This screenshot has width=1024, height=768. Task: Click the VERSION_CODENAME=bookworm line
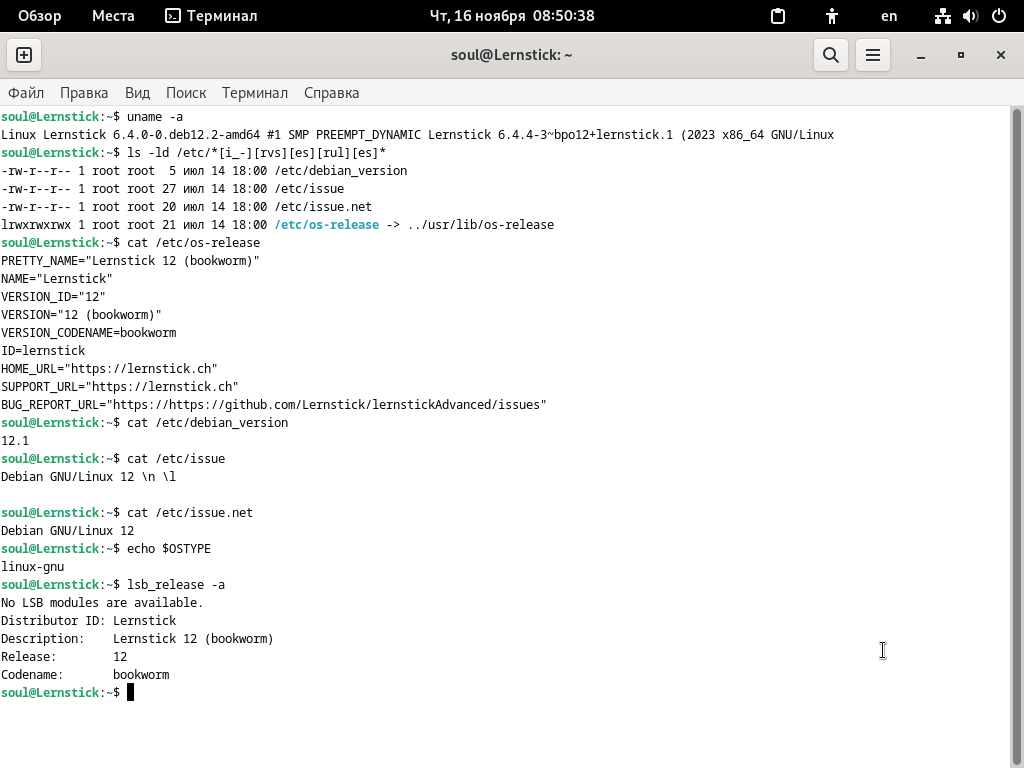click(88, 333)
